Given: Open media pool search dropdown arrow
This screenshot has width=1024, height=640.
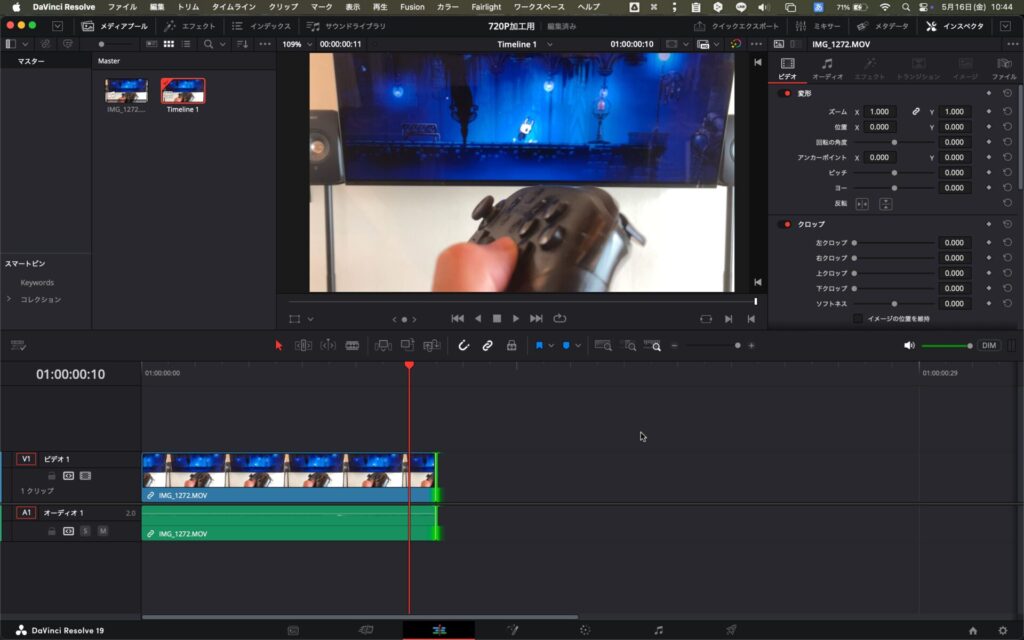Looking at the screenshot, I should pyautogui.click(x=222, y=44).
